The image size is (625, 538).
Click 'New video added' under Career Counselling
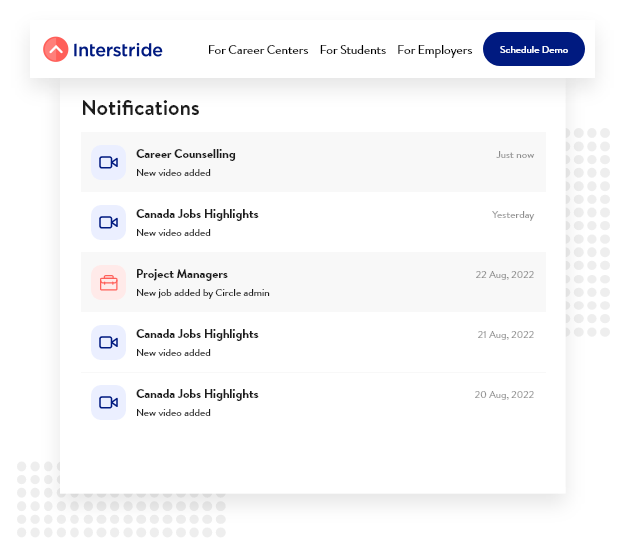pyautogui.click(x=173, y=173)
